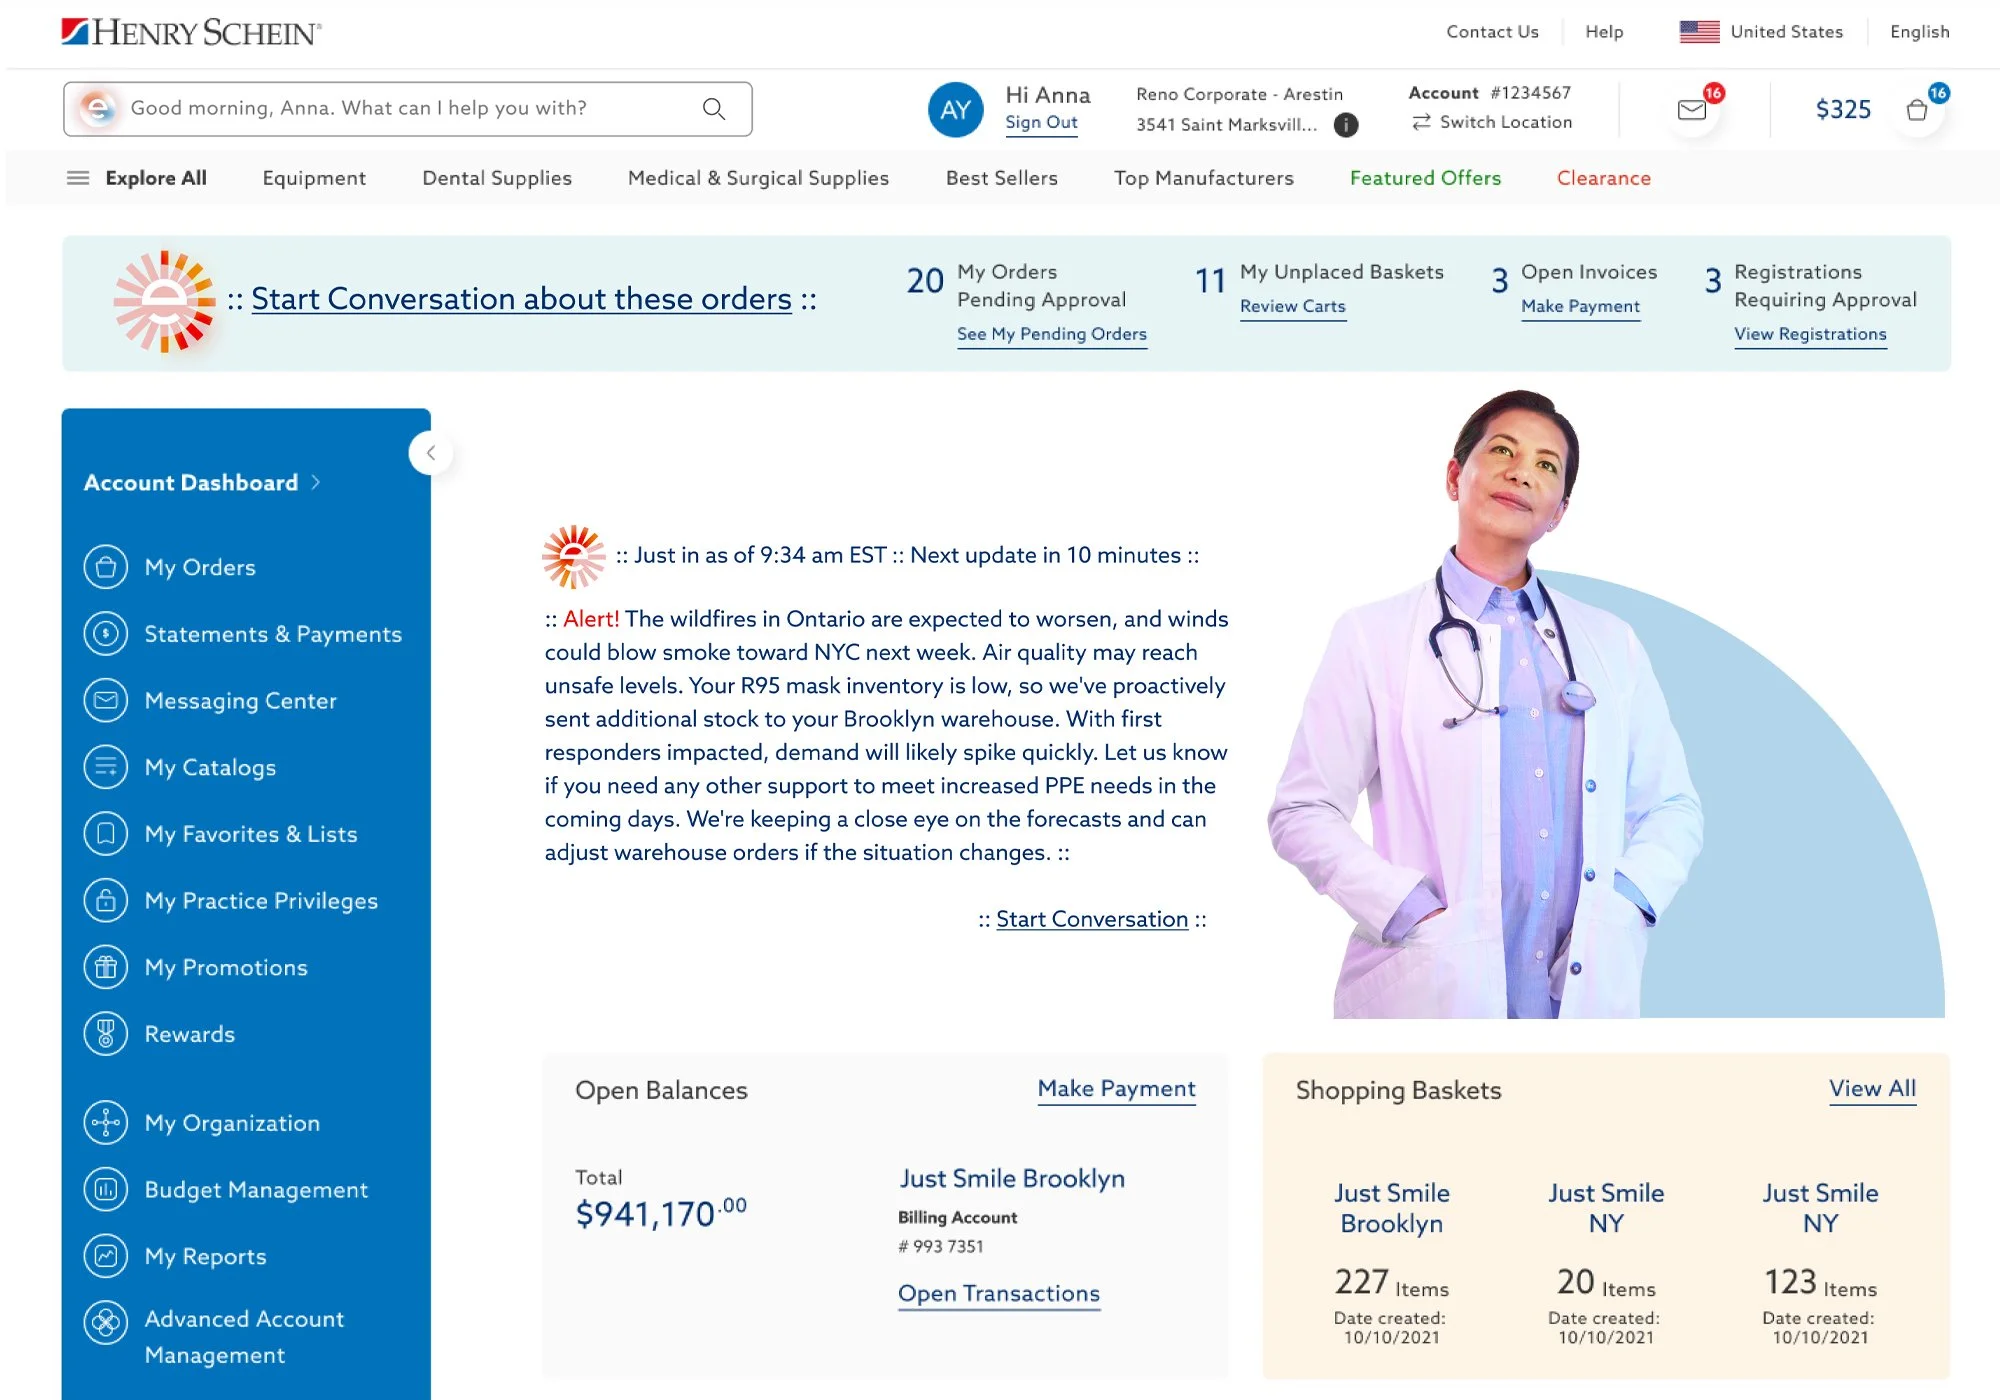
Task: Open the Equipment menu
Action: pos(314,178)
